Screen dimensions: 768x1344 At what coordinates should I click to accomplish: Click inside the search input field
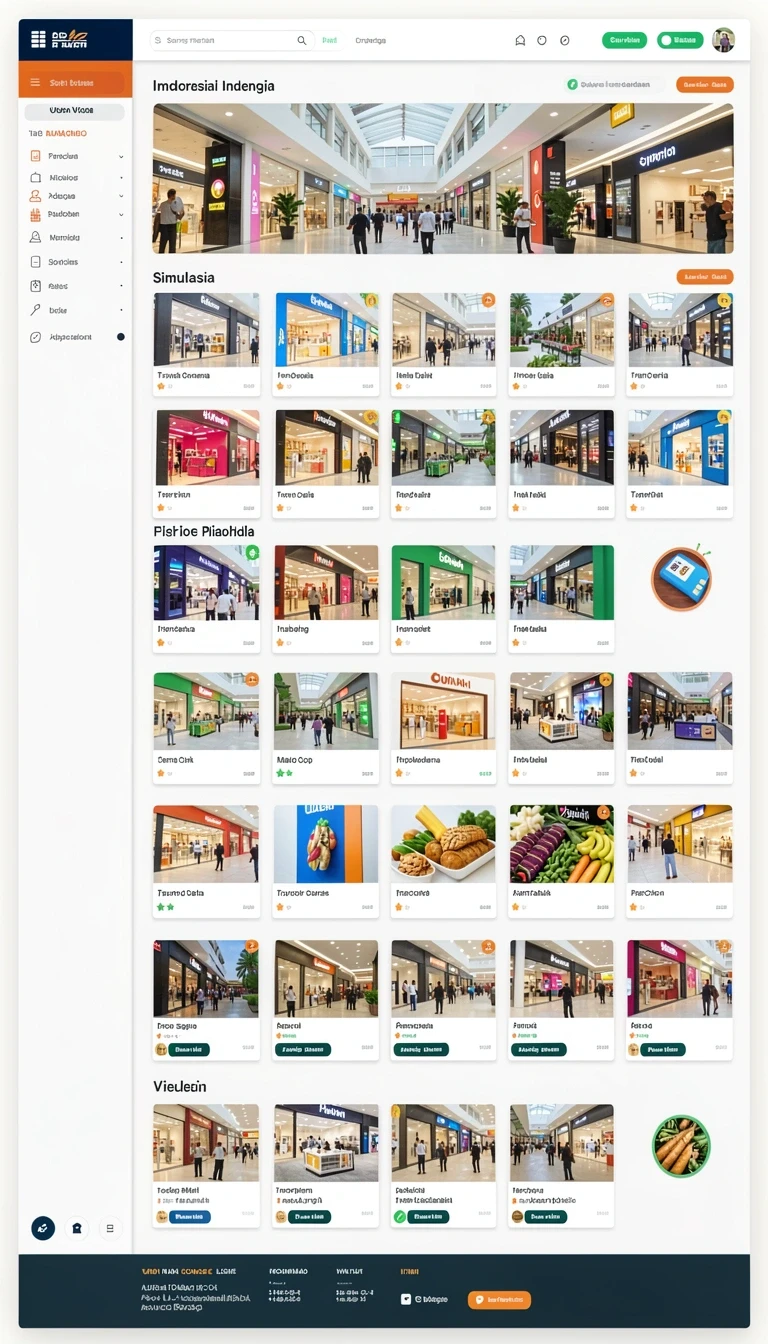(230, 40)
